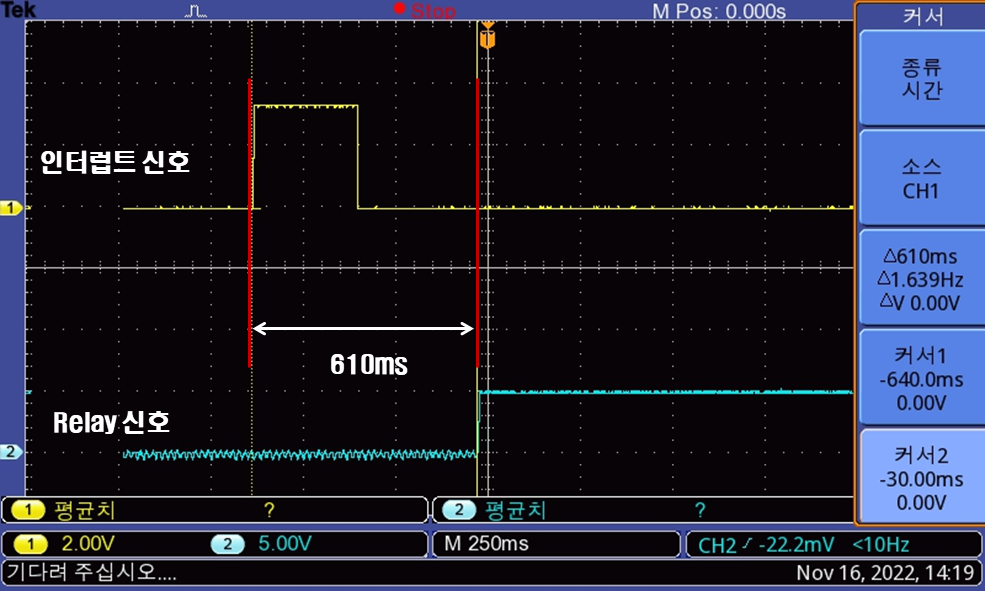Click the channel 2 평균치 measurement badge

(x=460, y=510)
